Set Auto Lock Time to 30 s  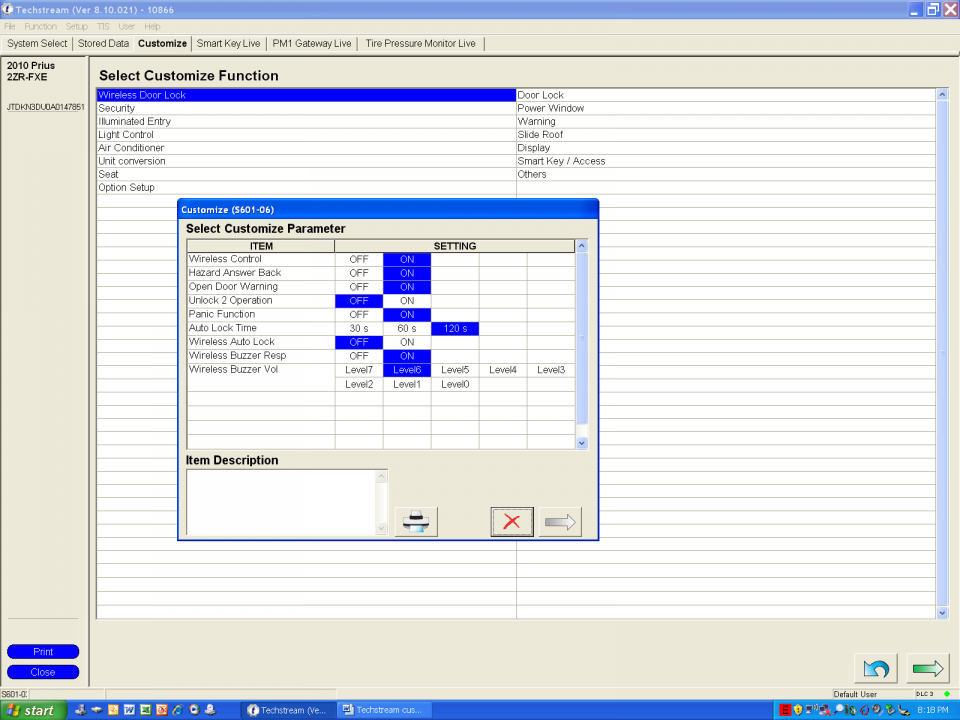click(358, 329)
